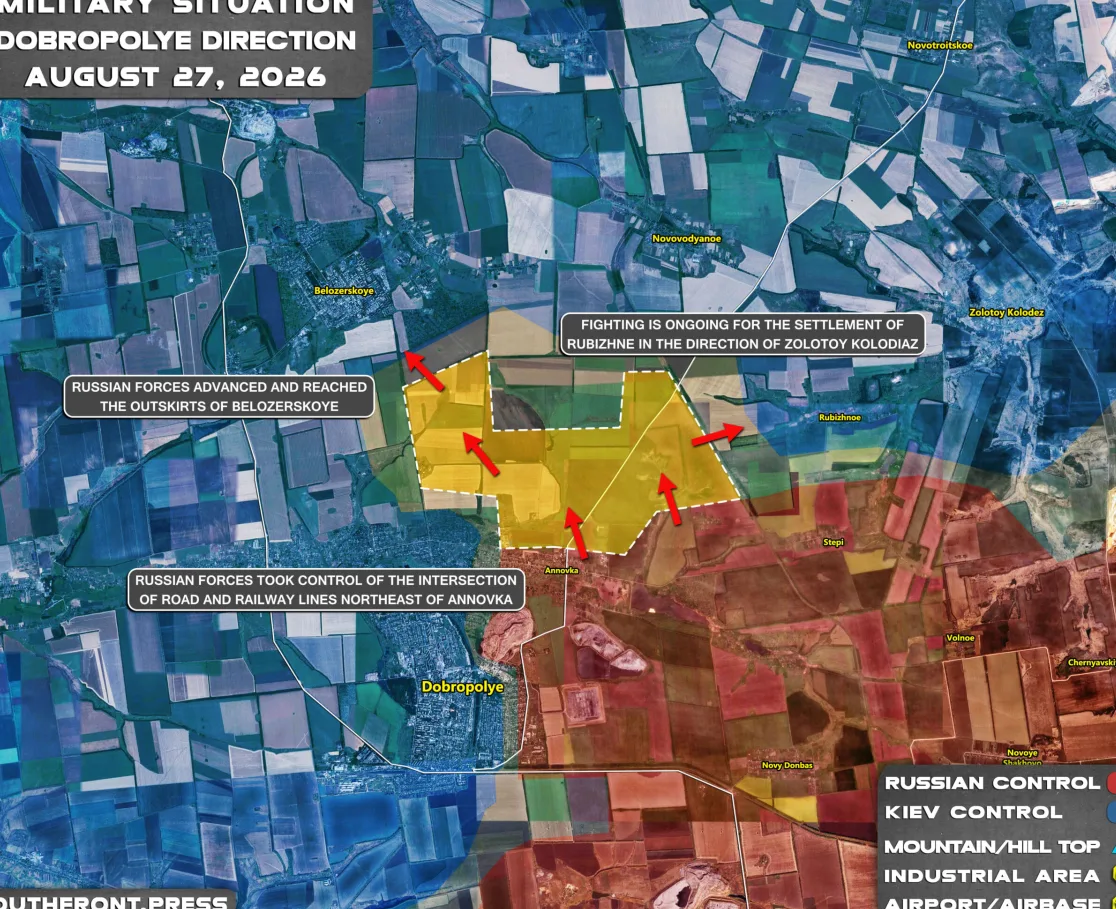Viewport: 1116px width, 909px height.
Task: Click the Russian Control legend entry
Action: (x=999, y=783)
